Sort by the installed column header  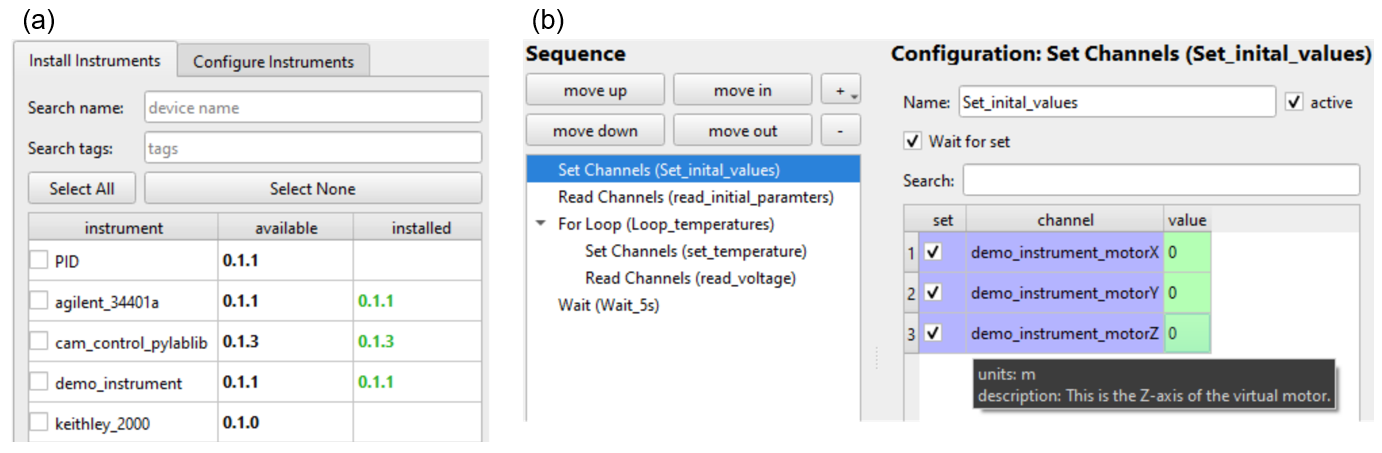tap(420, 228)
